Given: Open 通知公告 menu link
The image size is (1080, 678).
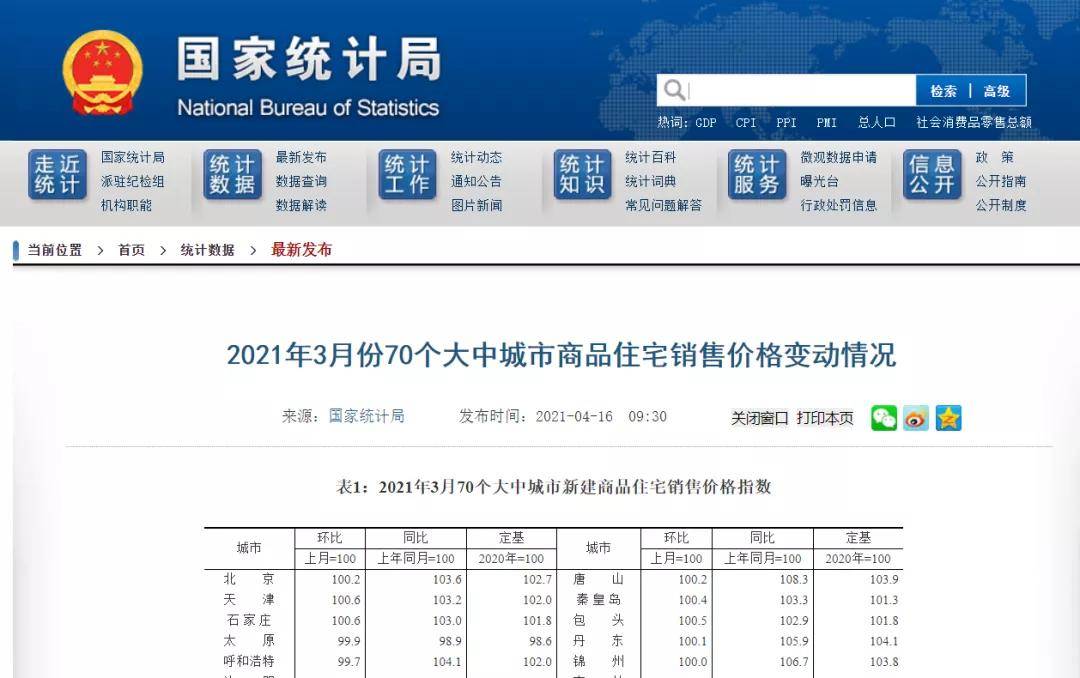Looking at the screenshot, I should coord(477,181).
